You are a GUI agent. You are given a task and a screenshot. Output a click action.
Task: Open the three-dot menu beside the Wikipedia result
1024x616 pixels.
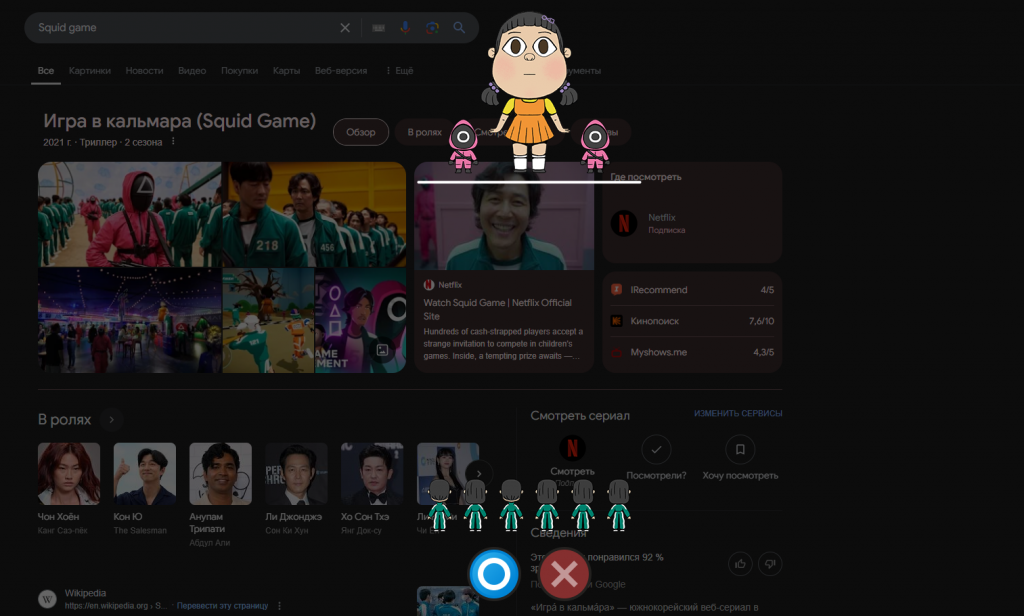click(x=280, y=606)
